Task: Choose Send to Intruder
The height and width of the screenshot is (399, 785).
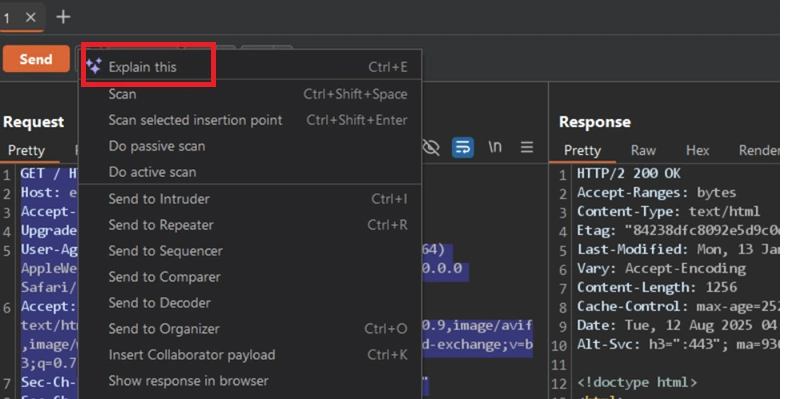Action: click(250, 199)
